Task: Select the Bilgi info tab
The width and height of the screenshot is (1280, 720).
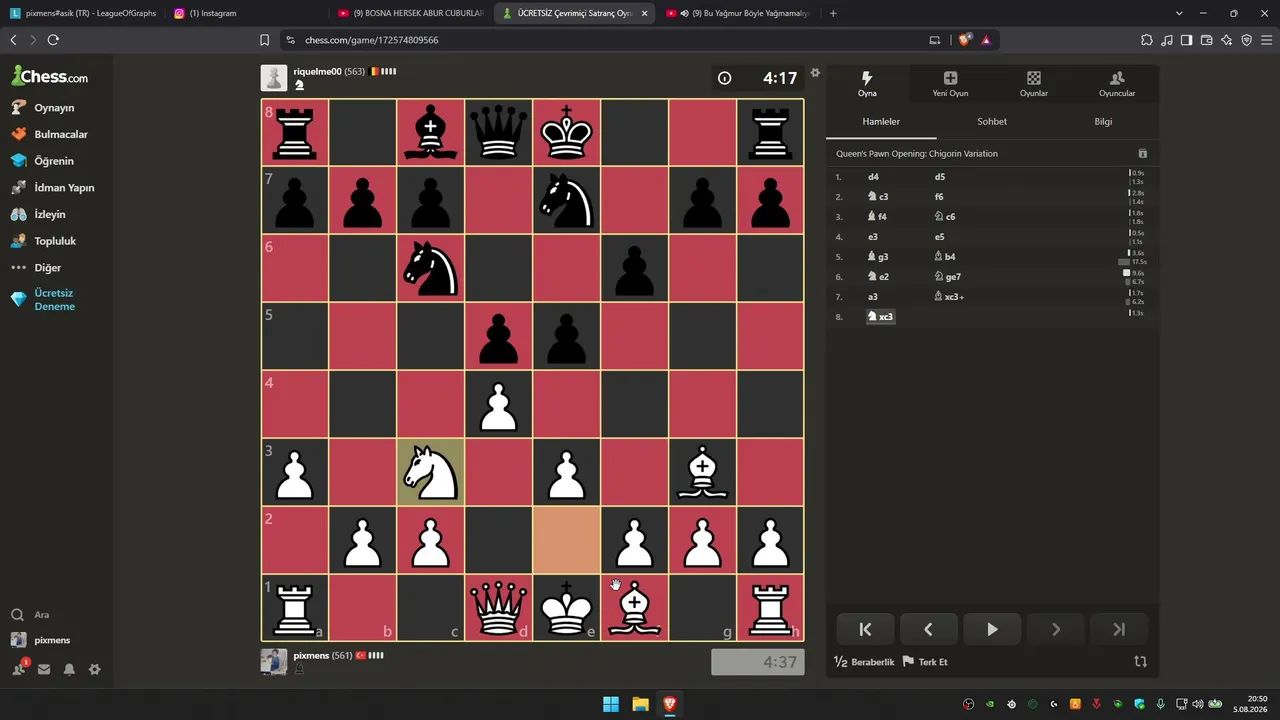Action: (x=1103, y=121)
